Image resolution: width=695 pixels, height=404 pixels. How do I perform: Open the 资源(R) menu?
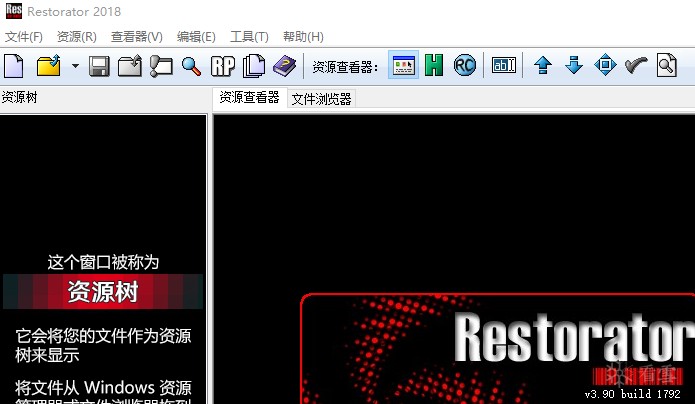[x=77, y=36]
